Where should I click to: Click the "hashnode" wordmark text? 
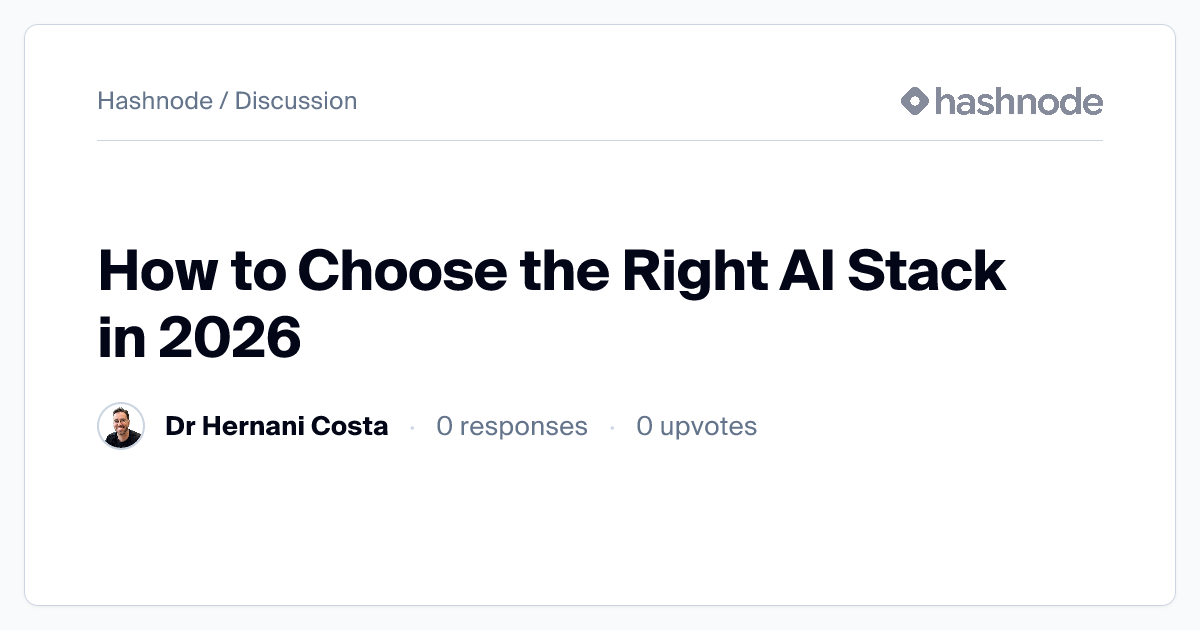click(1018, 101)
